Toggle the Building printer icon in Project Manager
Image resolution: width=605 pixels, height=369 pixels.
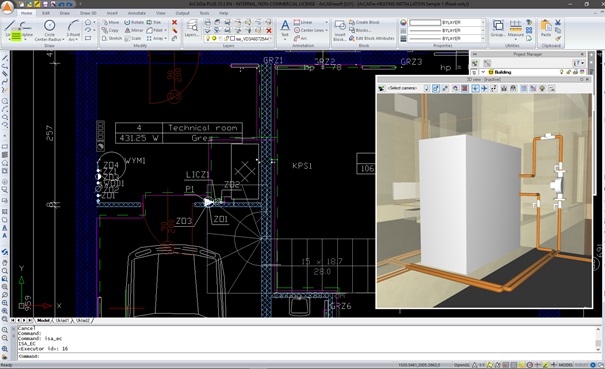click(x=575, y=72)
